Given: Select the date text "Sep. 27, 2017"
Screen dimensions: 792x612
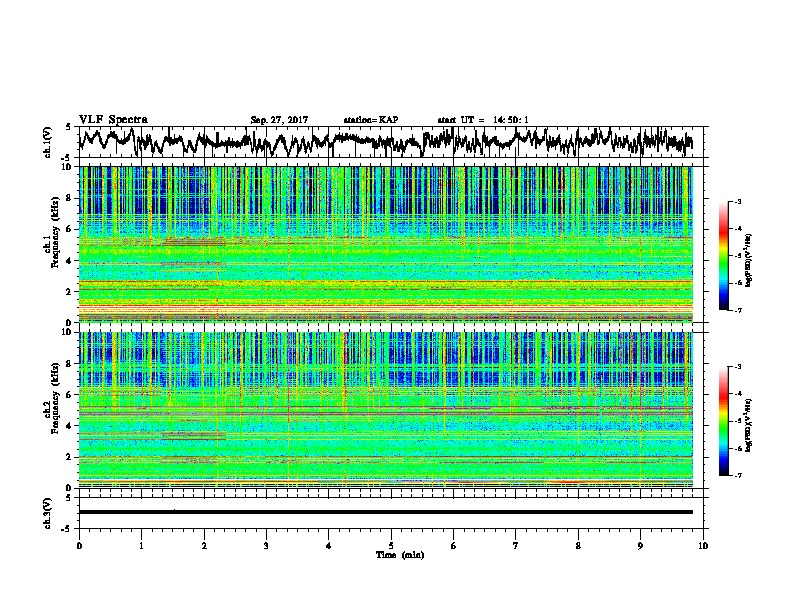Looking at the screenshot, I should tap(279, 120).
